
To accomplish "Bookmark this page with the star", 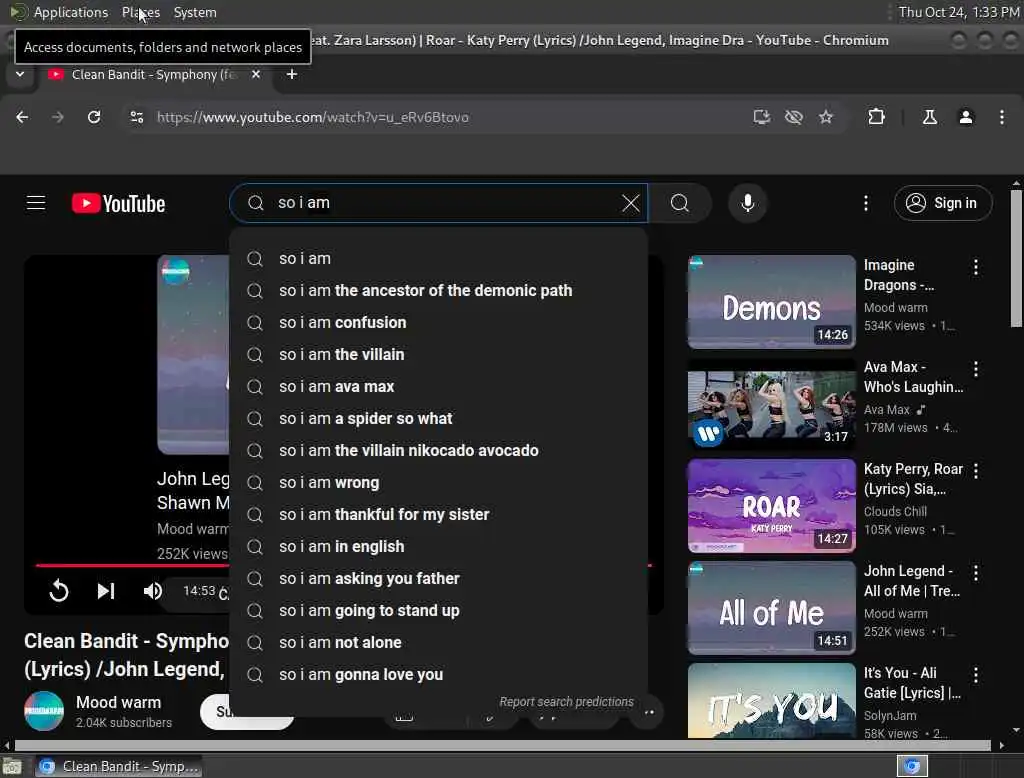I will (x=826, y=117).
